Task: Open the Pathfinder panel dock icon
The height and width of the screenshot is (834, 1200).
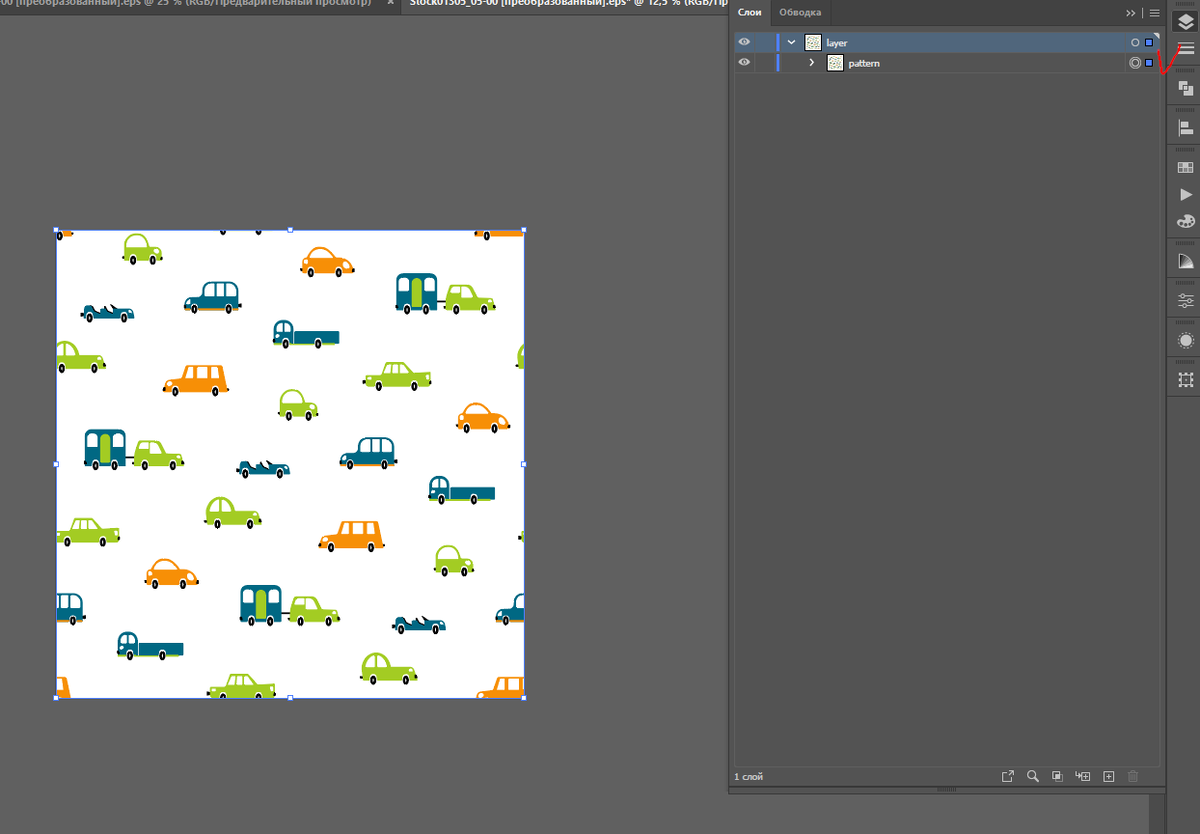Action: pos(1186,89)
